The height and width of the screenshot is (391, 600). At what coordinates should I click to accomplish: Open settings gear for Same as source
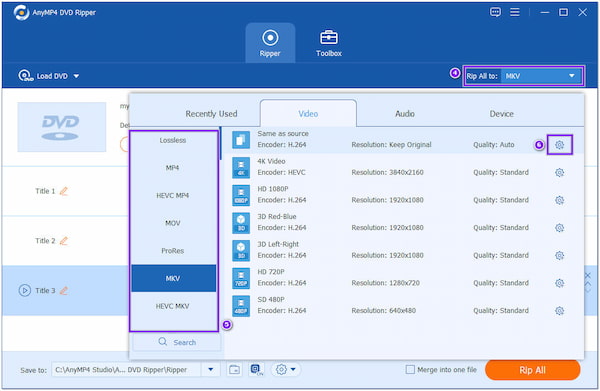tap(559, 145)
